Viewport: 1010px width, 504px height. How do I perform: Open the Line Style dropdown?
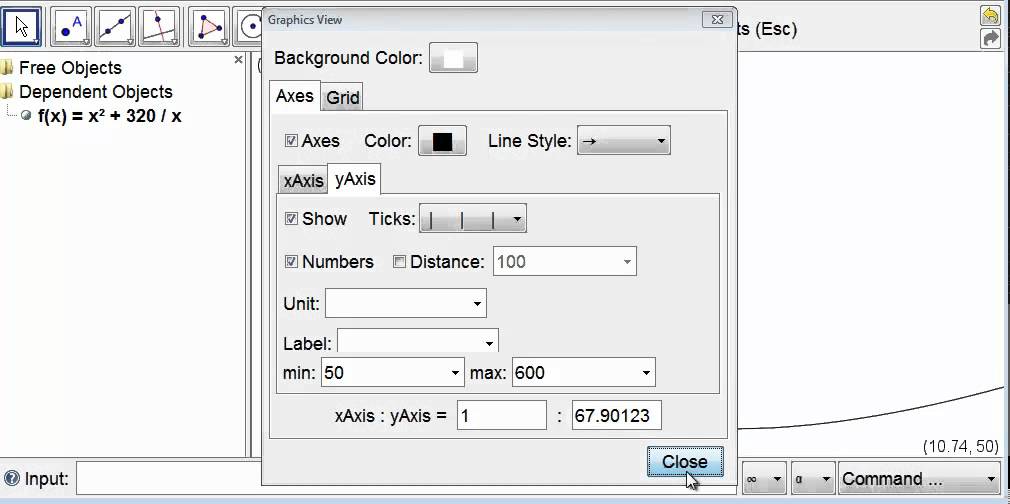point(624,141)
